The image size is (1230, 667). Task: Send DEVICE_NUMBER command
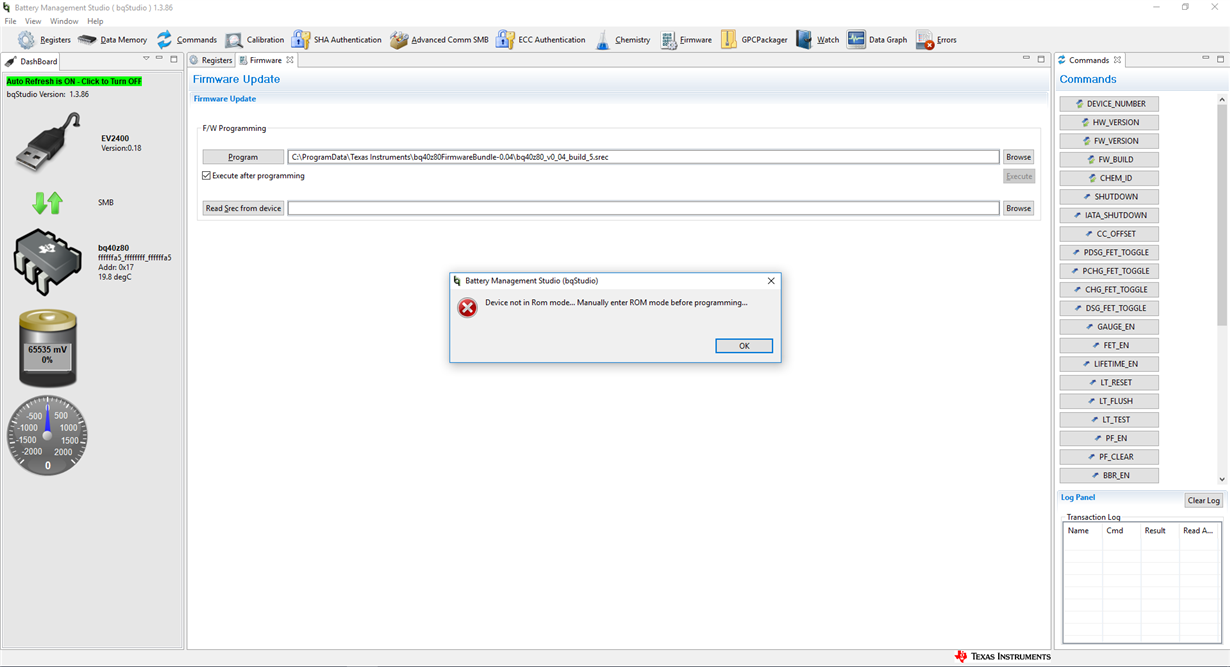point(1109,104)
